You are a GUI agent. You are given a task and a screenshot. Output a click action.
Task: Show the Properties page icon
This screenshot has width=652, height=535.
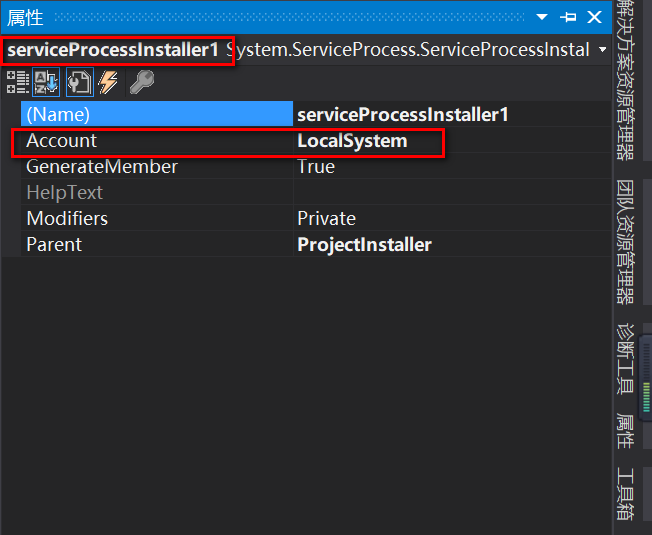[x=79, y=82]
